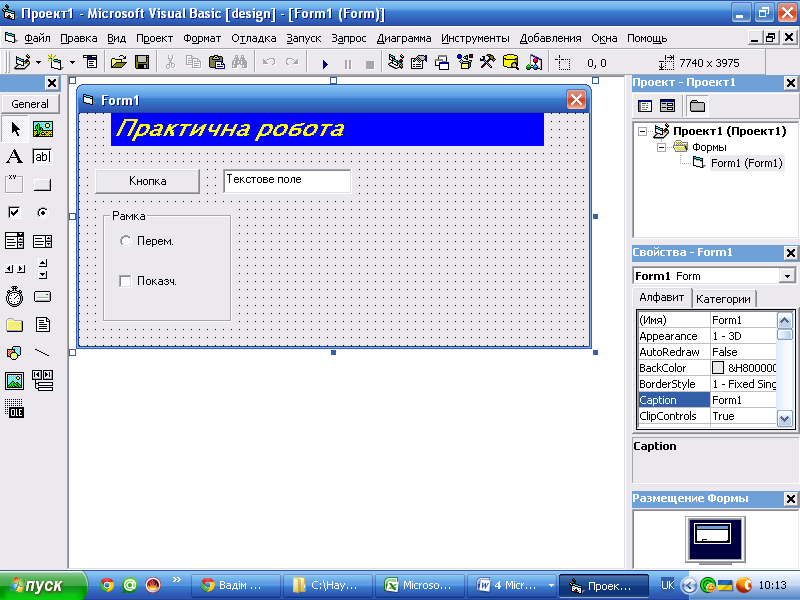
Task: Open the Проект menu
Action: [155, 38]
